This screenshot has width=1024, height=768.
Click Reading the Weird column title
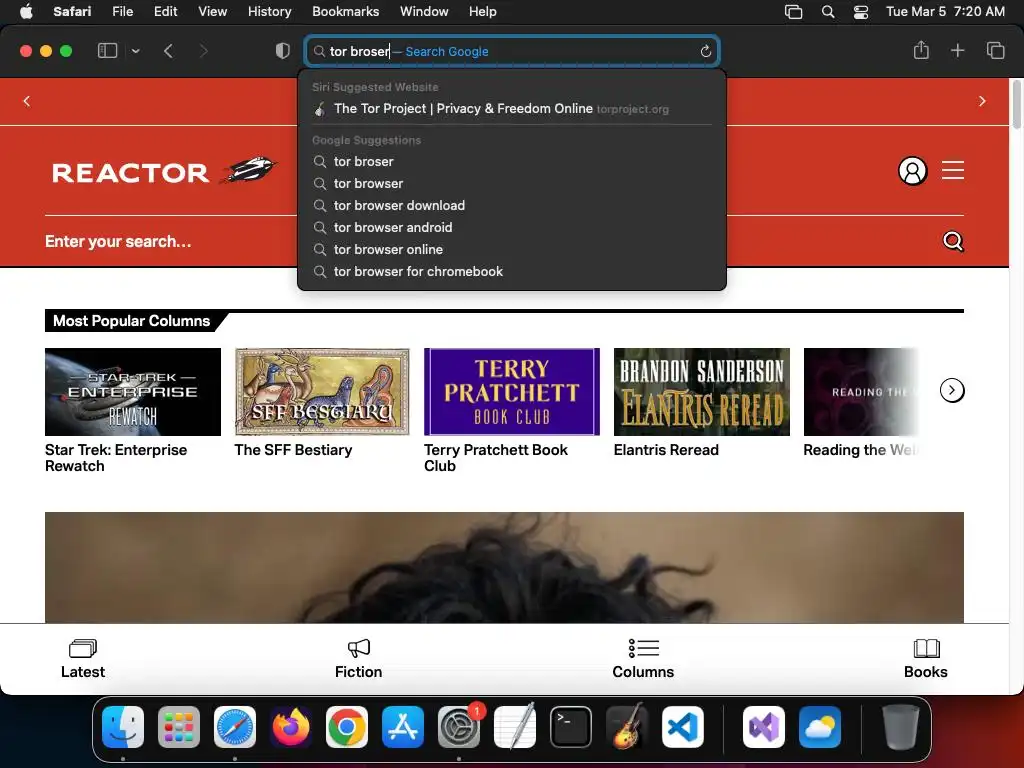[x=861, y=450]
